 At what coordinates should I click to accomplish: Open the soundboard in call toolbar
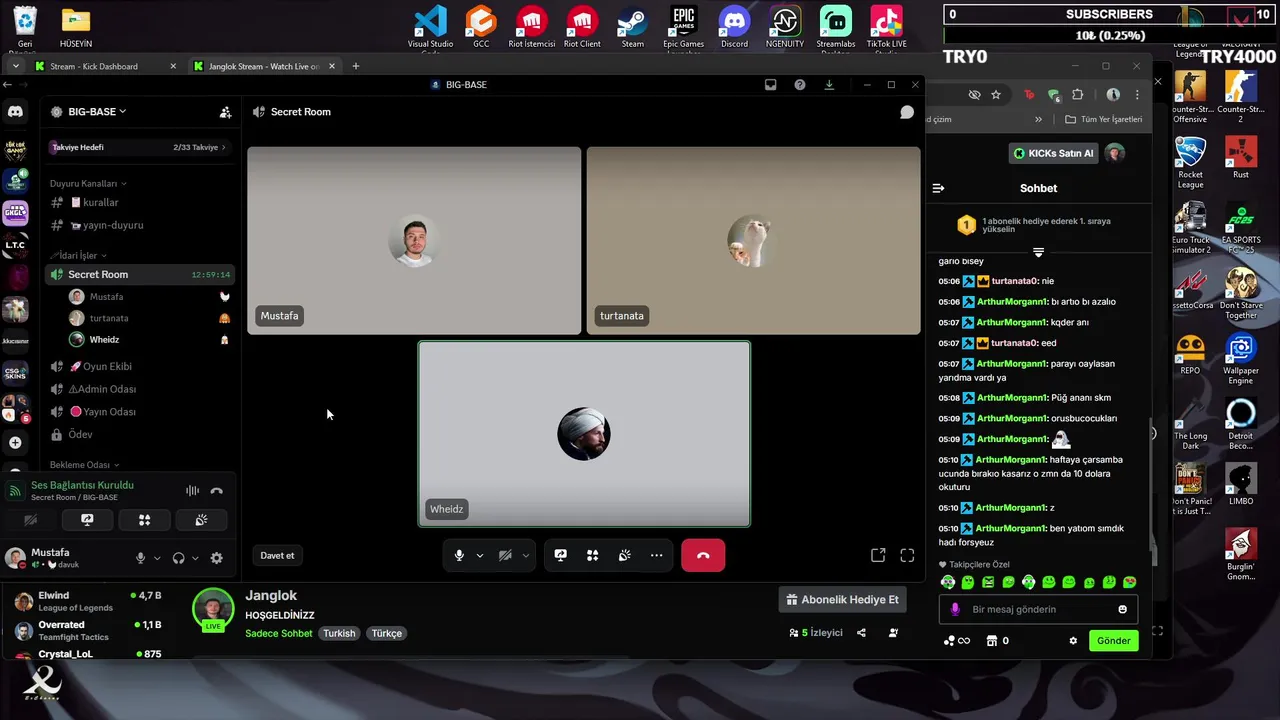(x=625, y=555)
